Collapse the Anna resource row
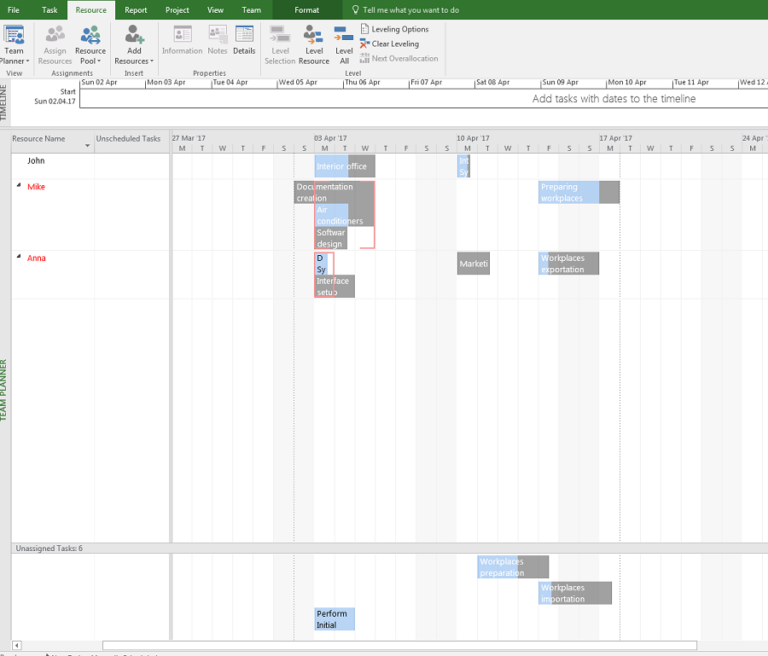Image resolution: width=768 pixels, height=656 pixels. (19, 258)
